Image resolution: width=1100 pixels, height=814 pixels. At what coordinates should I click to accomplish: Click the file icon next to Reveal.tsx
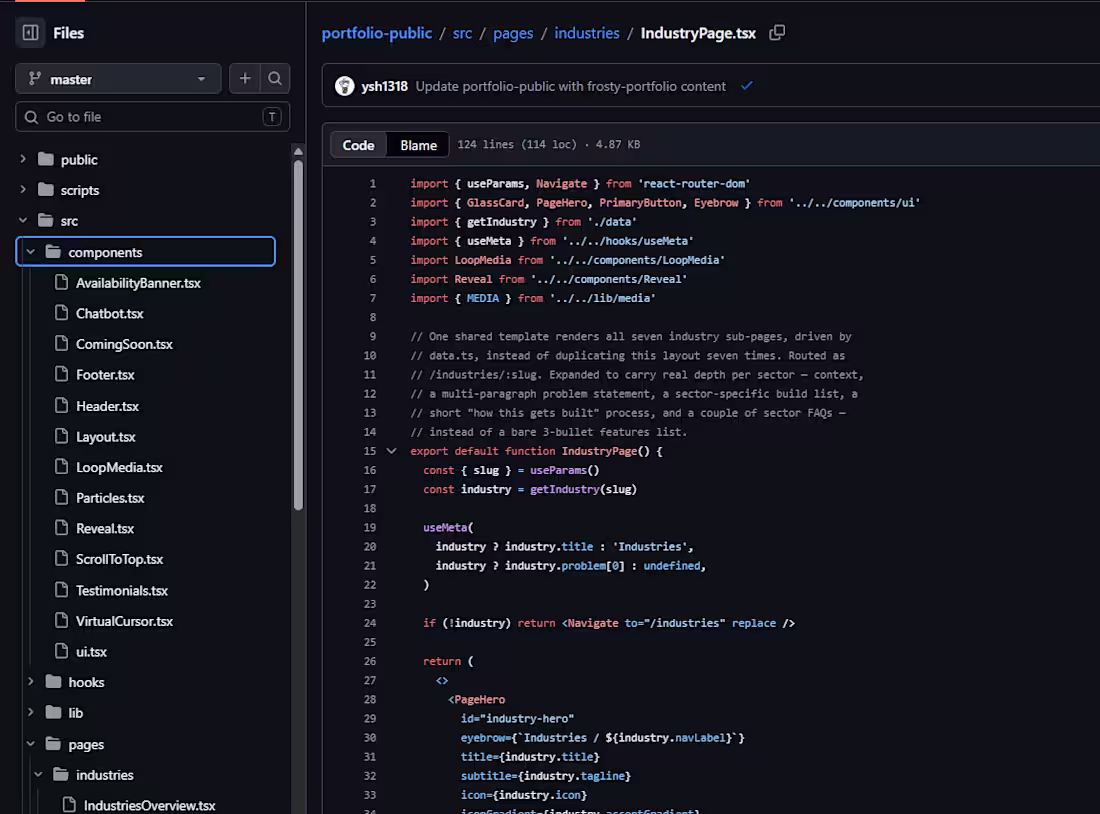pos(62,528)
